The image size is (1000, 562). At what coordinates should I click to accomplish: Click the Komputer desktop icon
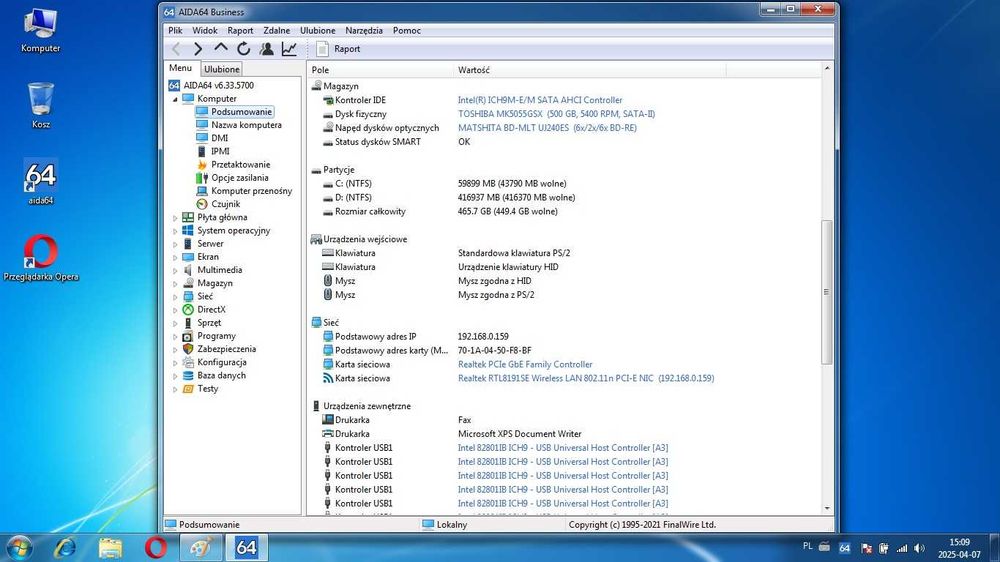coord(41,31)
